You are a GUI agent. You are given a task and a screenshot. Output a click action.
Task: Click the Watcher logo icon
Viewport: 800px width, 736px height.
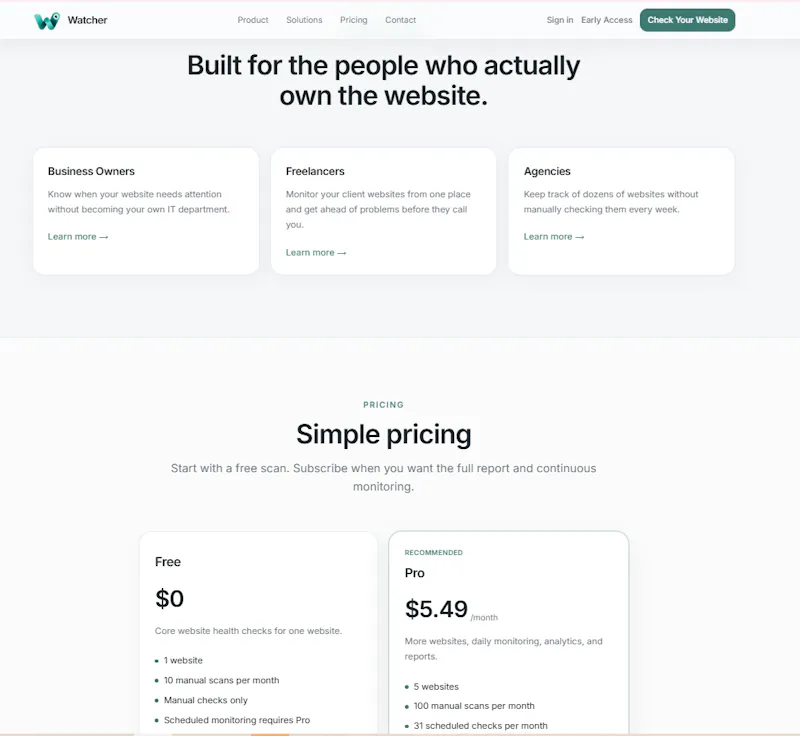[x=47, y=20]
